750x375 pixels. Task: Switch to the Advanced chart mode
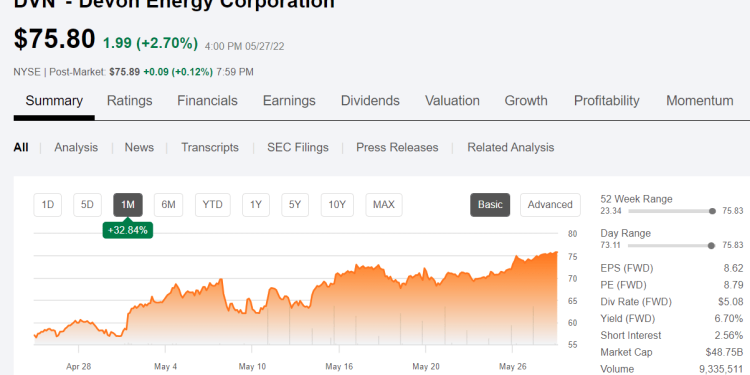[x=550, y=205]
